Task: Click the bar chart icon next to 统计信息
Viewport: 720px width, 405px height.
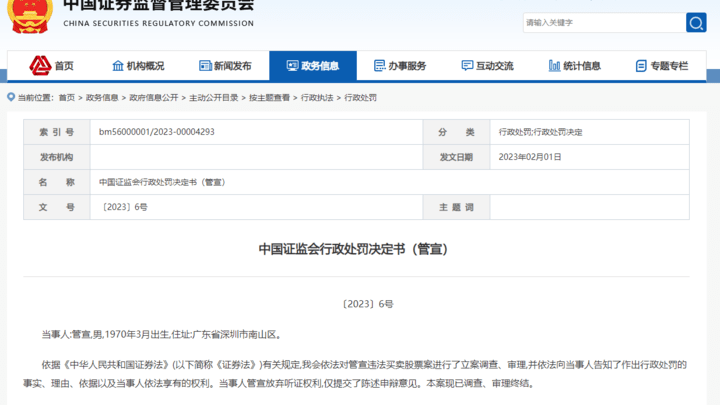Action: (x=554, y=66)
